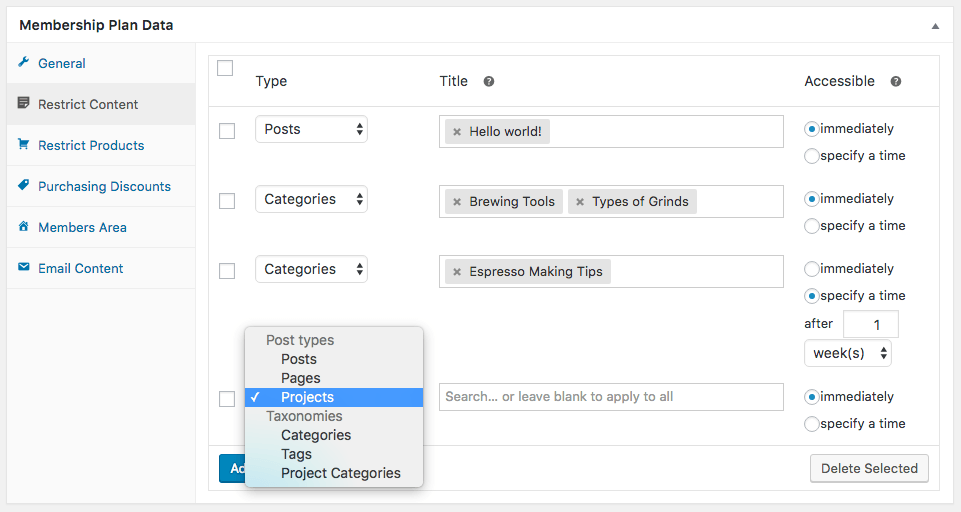This screenshot has height=512, width=961.
Task: Click the wrench icon beside General
Action: click(24, 63)
